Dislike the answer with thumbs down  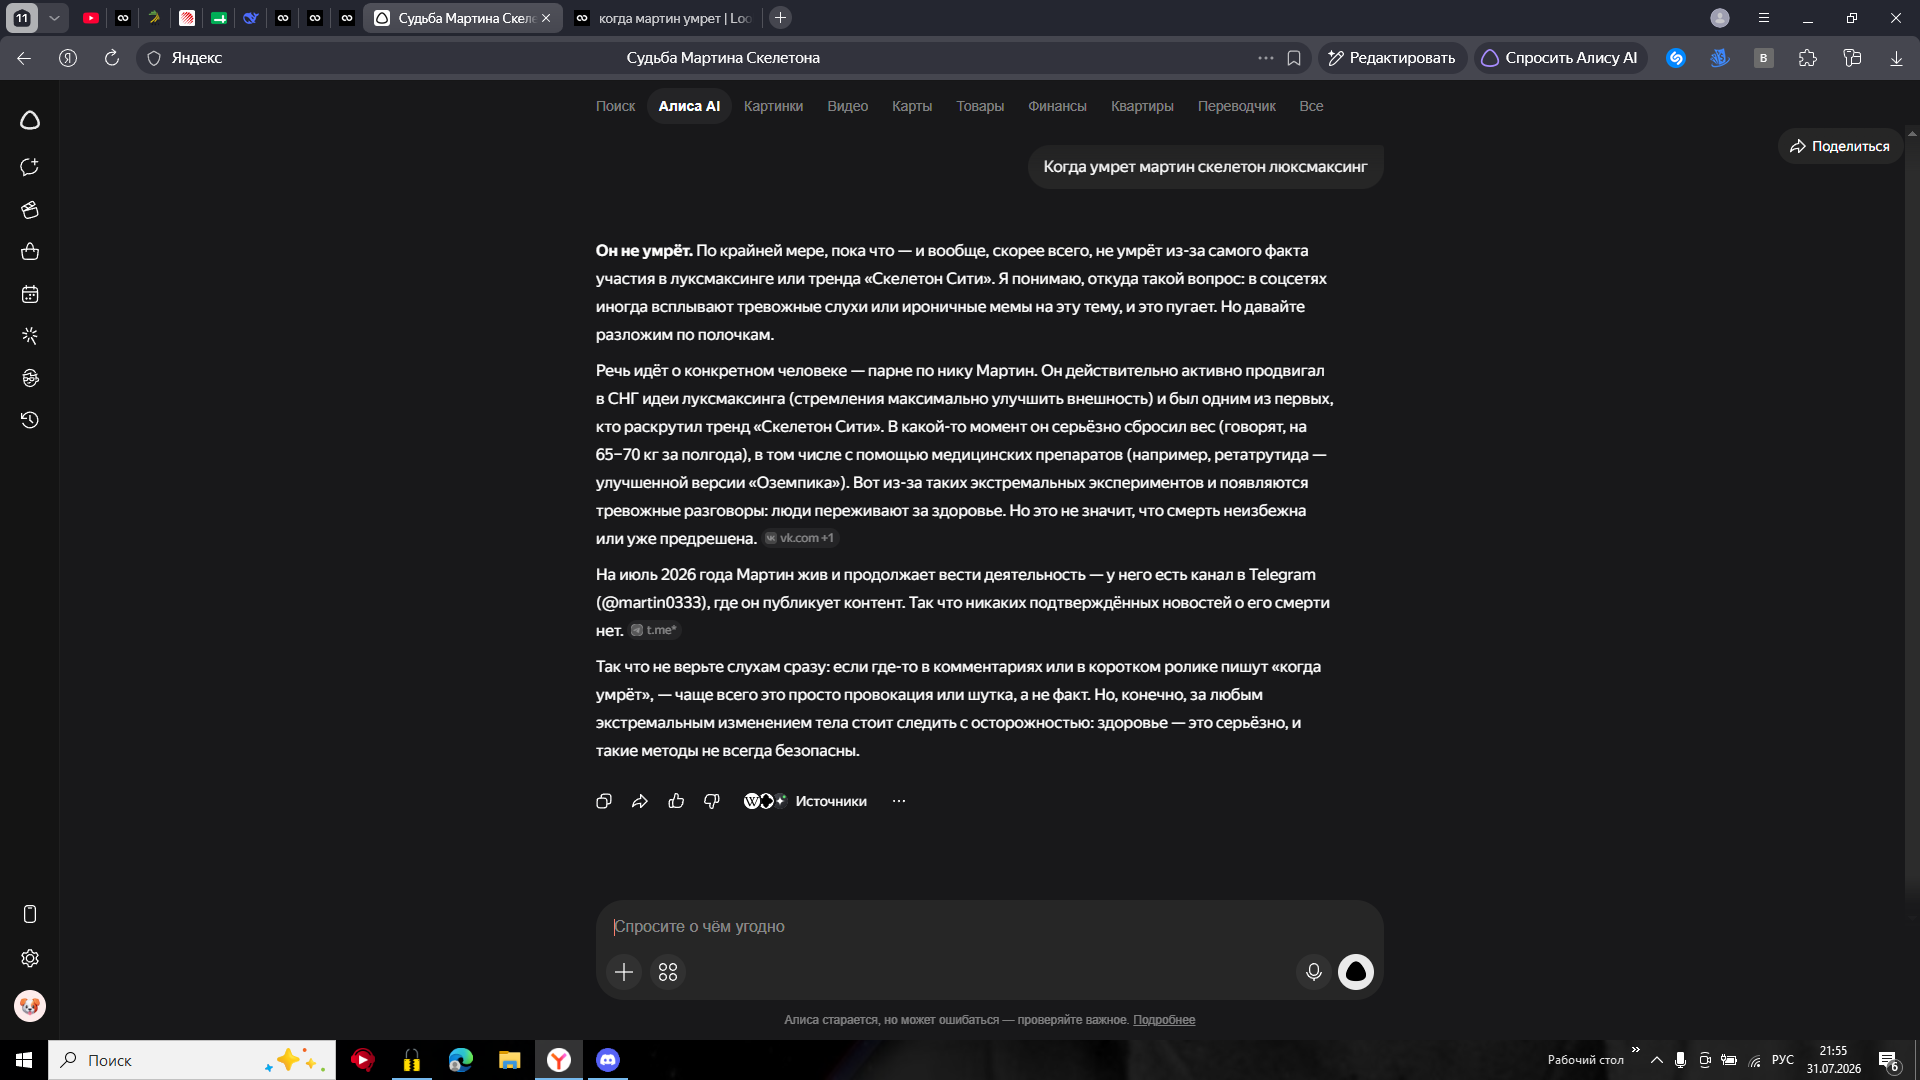[712, 801]
